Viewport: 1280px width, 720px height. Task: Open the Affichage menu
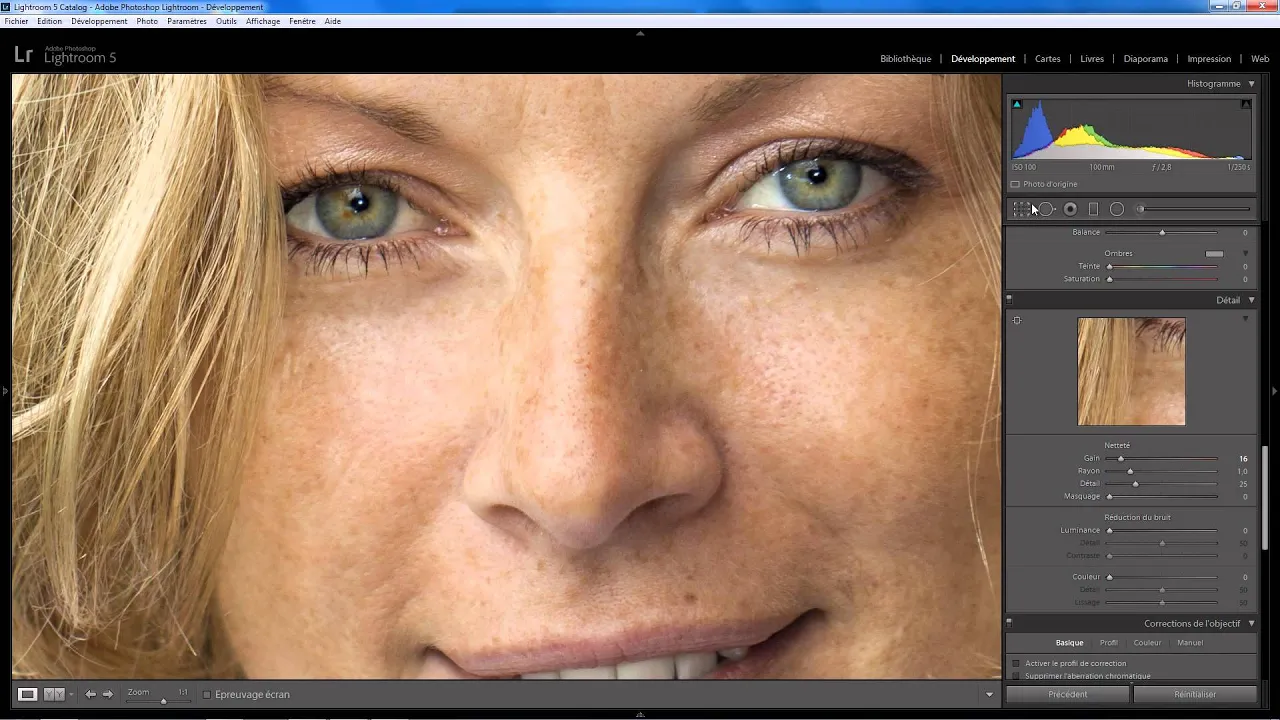[x=263, y=21]
